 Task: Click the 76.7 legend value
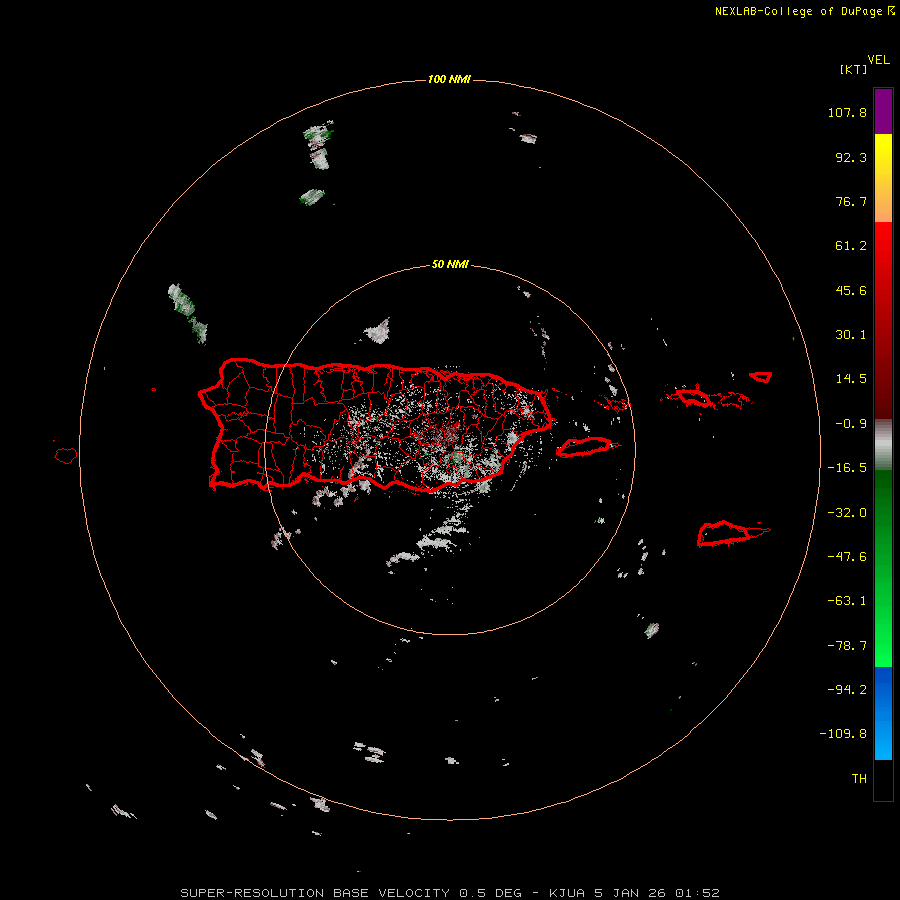(851, 201)
